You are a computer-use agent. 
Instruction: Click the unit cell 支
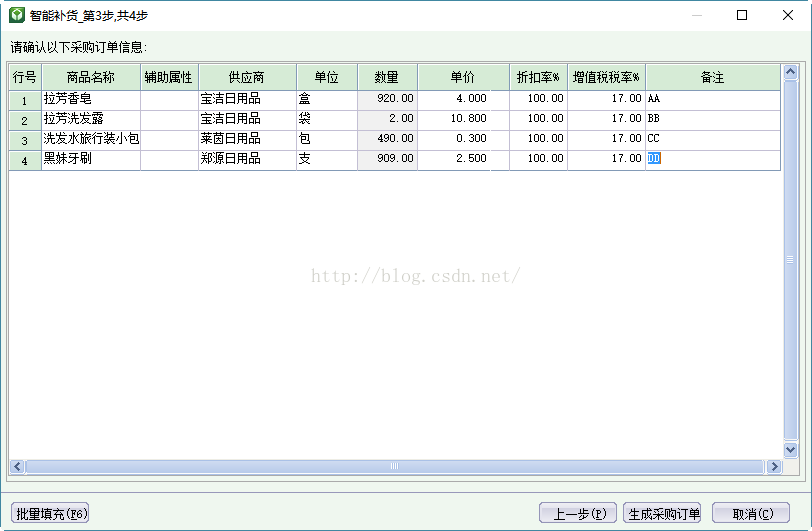(327, 160)
